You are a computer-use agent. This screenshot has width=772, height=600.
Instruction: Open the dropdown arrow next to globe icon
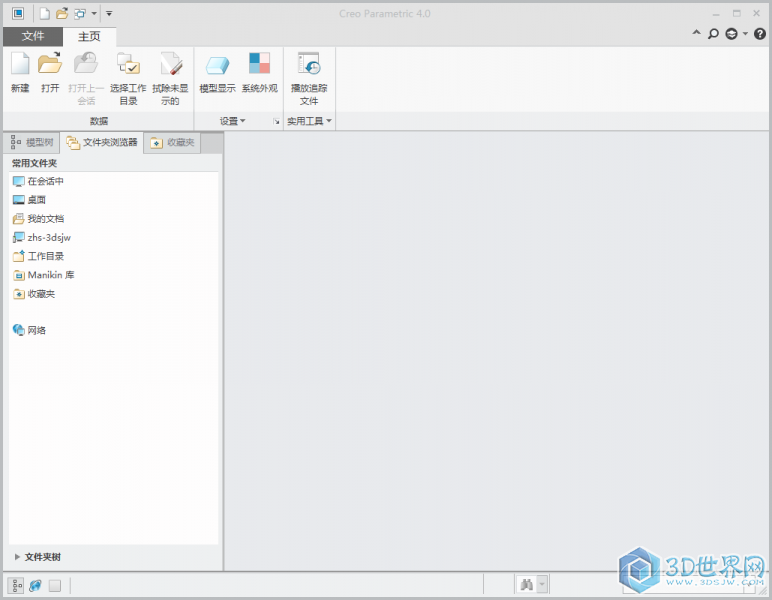click(x=745, y=33)
